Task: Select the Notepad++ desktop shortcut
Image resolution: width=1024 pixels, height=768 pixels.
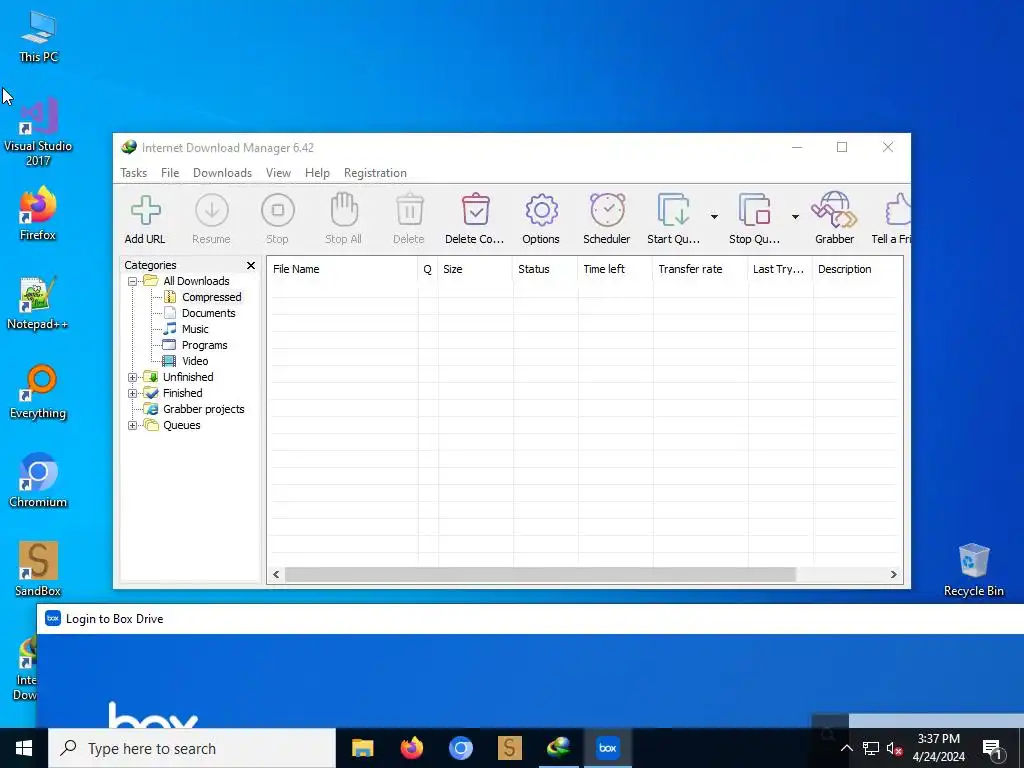Action: (37, 303)
